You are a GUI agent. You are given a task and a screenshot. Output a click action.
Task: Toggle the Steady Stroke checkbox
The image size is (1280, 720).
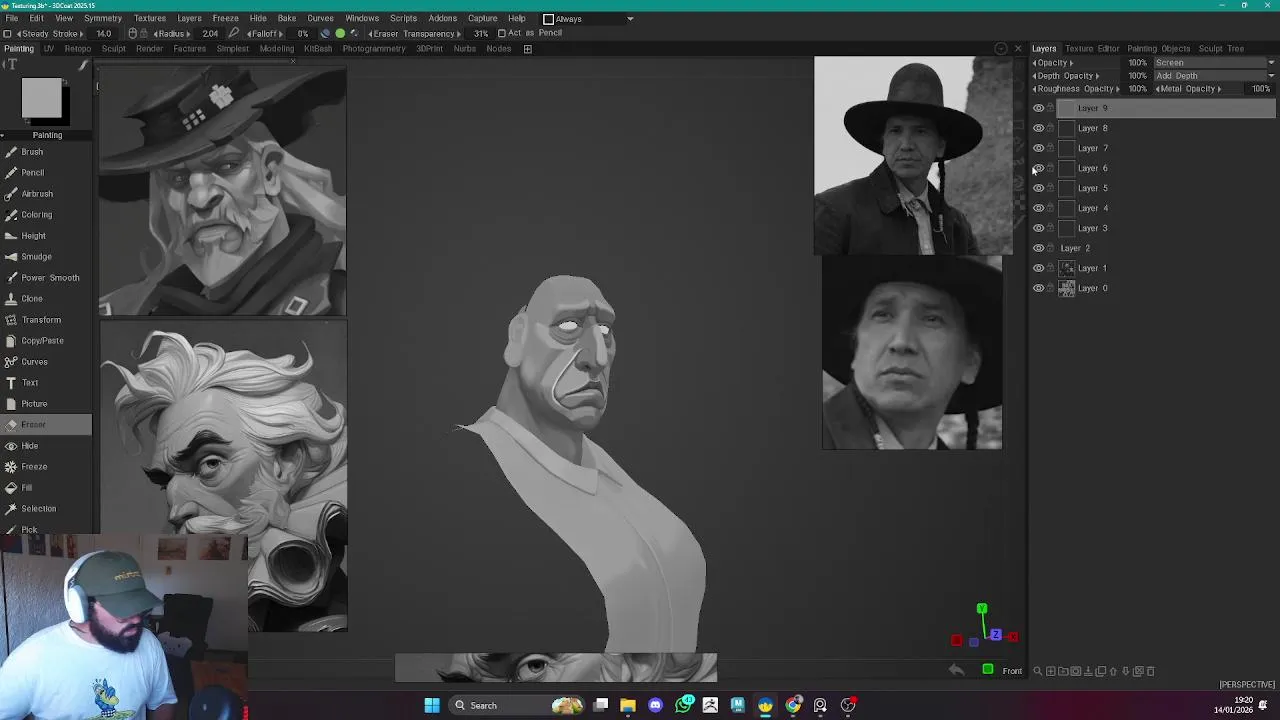coord(7,33)
